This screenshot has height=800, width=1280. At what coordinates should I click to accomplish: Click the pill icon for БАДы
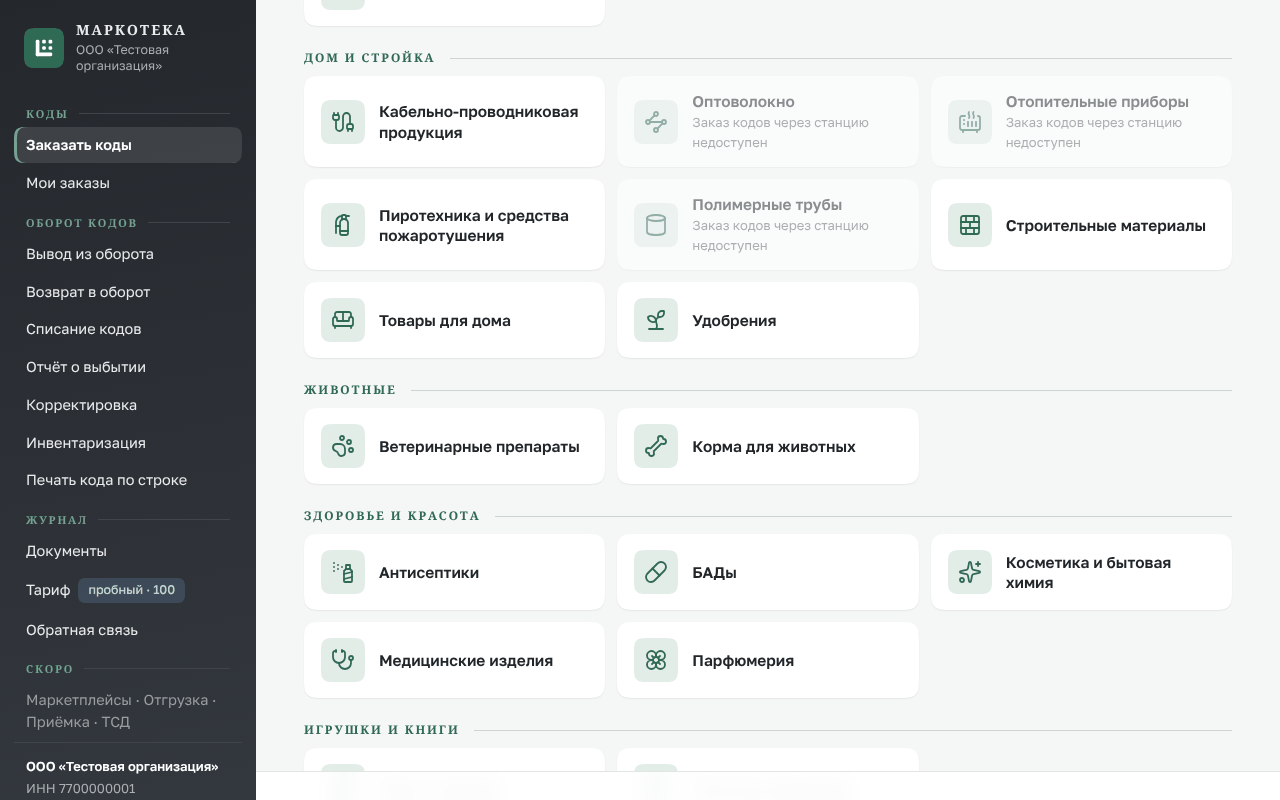(x=656, y=572)
